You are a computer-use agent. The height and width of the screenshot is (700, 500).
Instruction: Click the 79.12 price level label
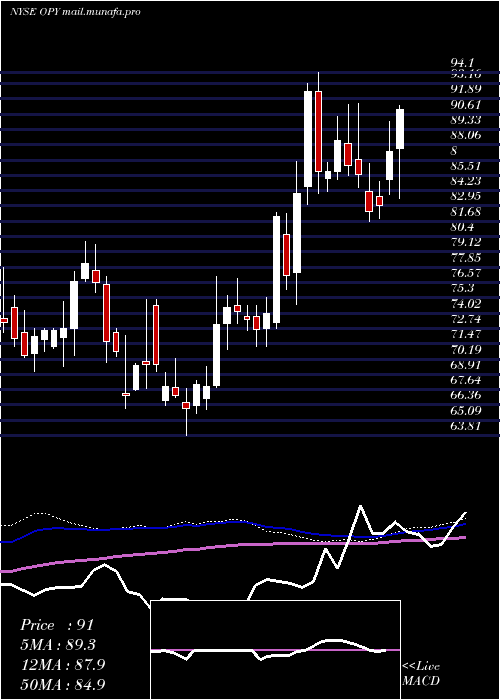point(466,242)
